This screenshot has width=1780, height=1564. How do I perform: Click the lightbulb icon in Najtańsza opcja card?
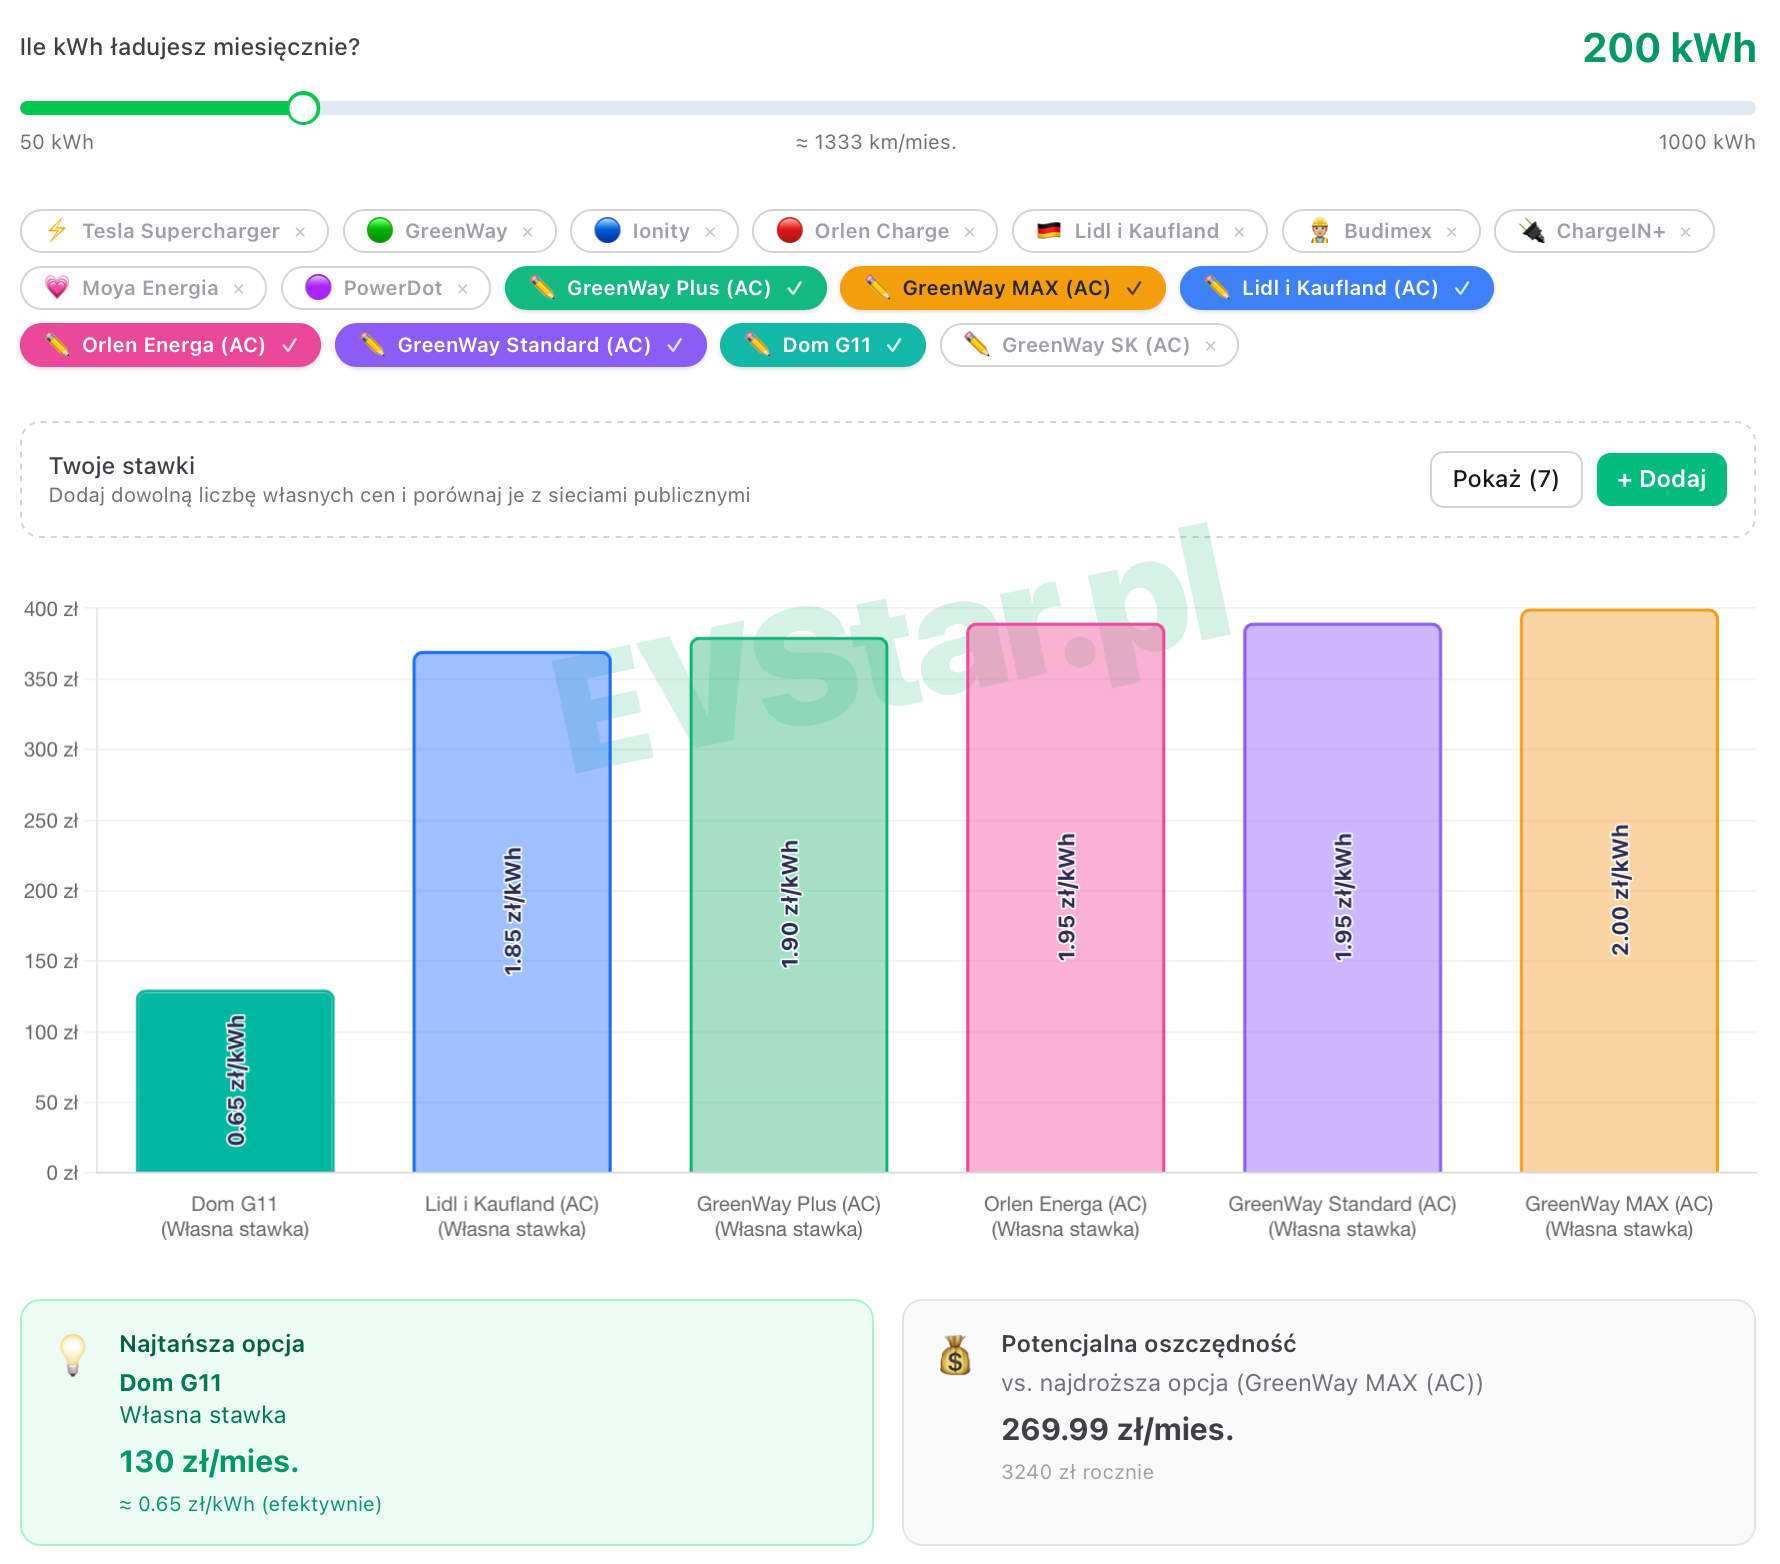(73, 1355)
